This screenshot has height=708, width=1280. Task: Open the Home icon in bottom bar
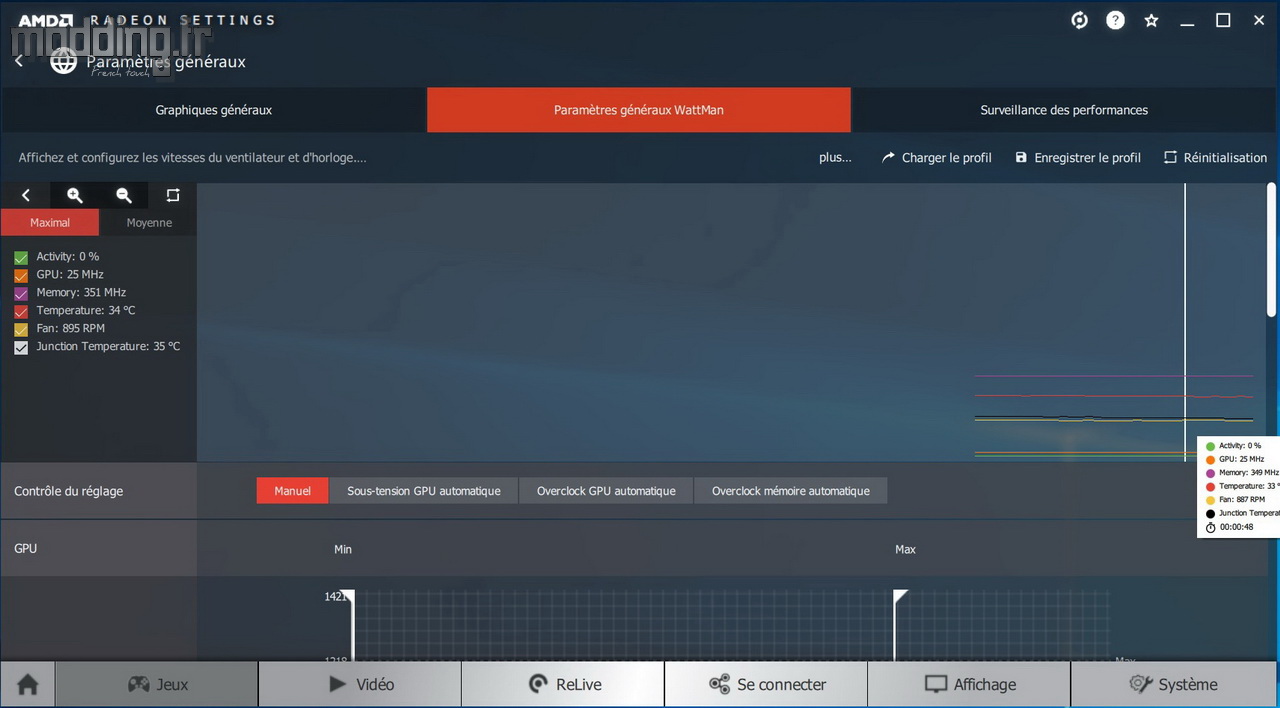[28, 684]
